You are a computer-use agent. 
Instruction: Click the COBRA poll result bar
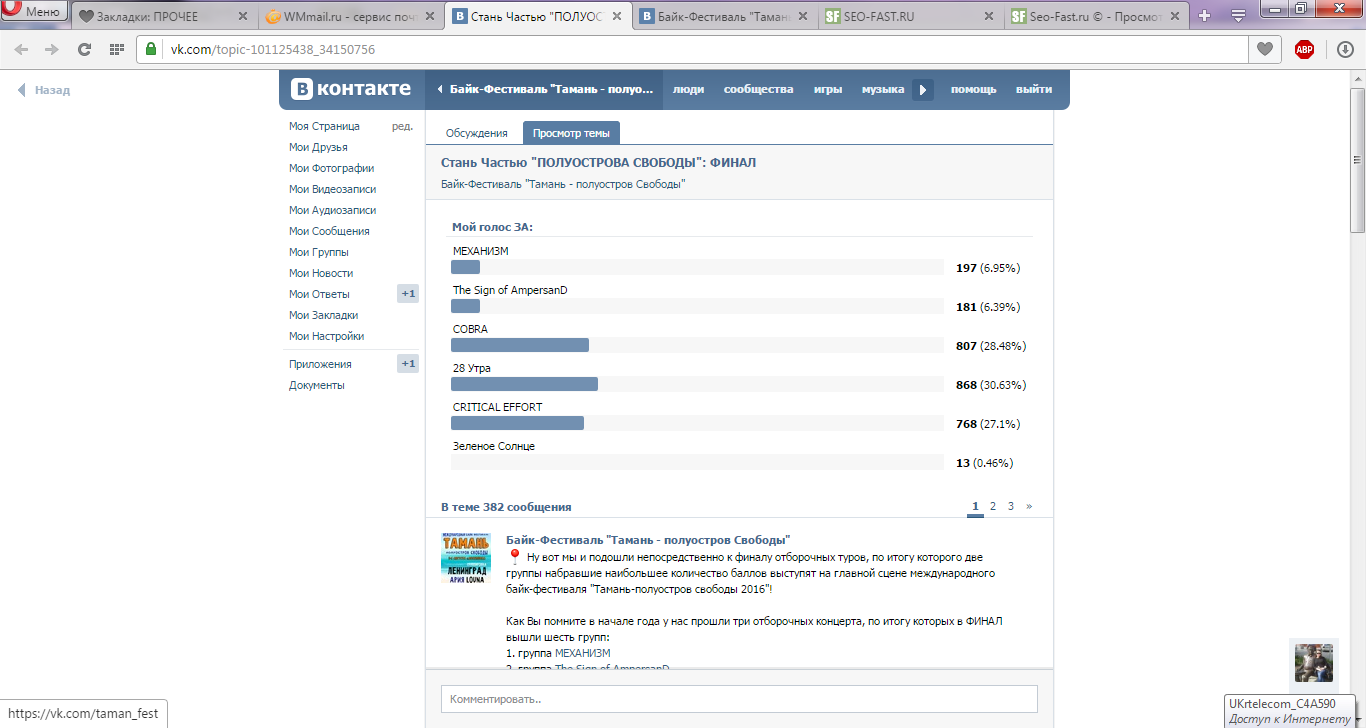520,345
